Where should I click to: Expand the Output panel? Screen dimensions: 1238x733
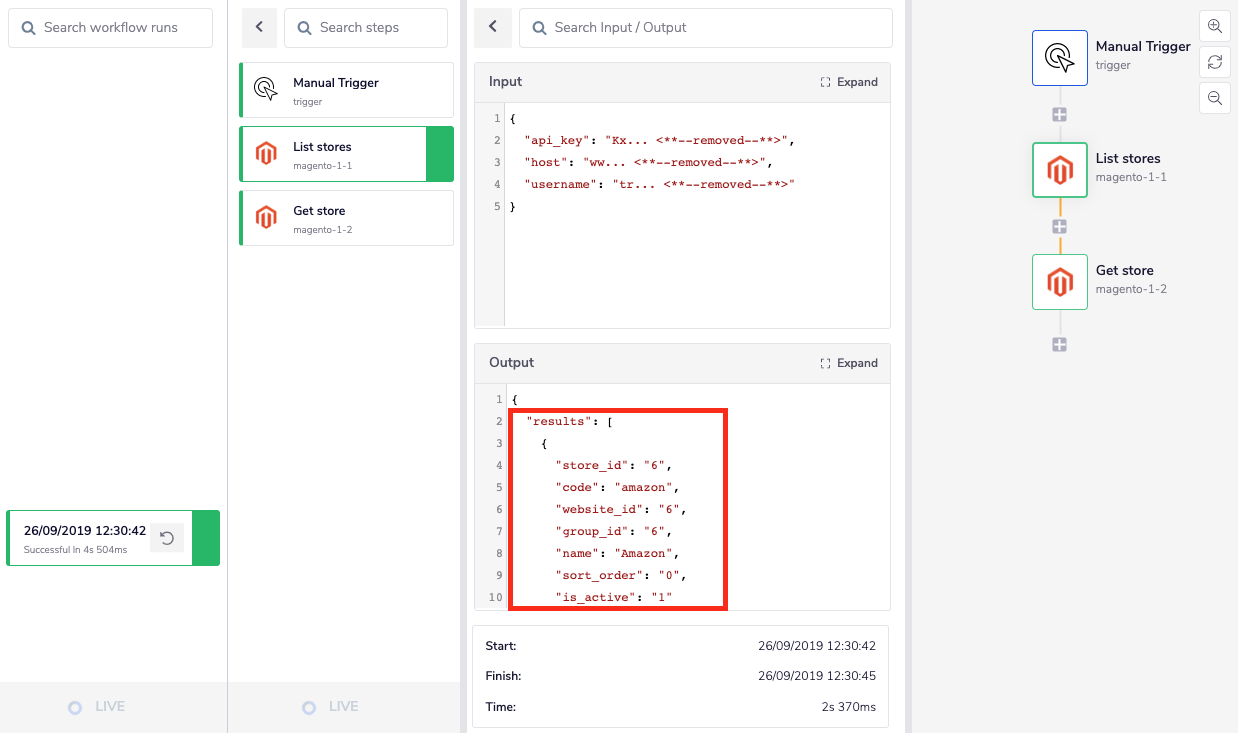pyautogui.click(x=849, y=363)
